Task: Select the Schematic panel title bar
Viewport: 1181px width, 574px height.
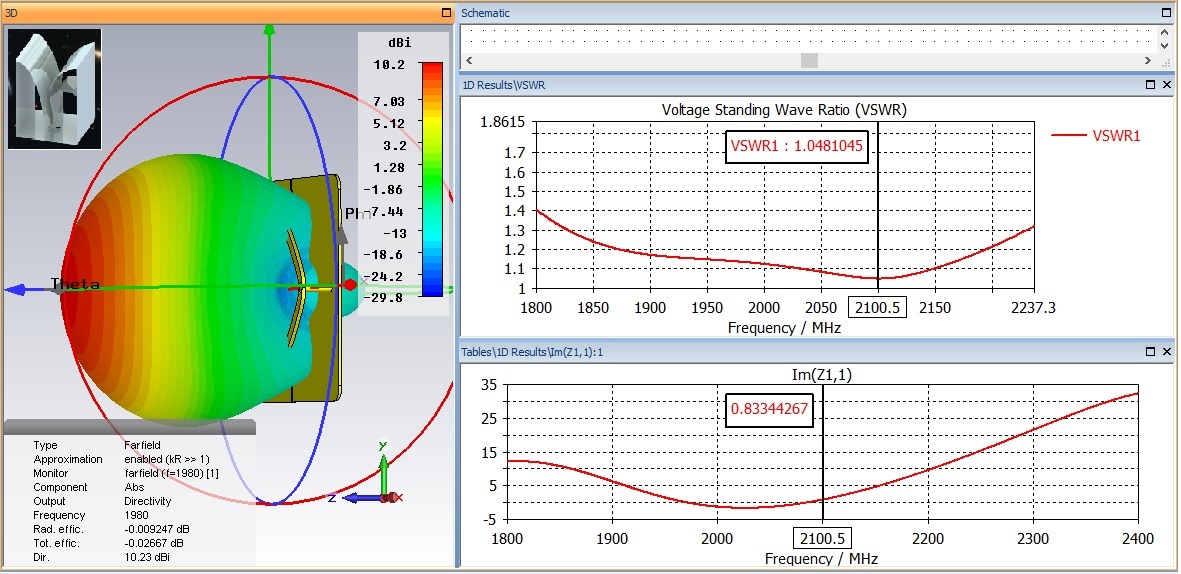Action: [800, 13]
